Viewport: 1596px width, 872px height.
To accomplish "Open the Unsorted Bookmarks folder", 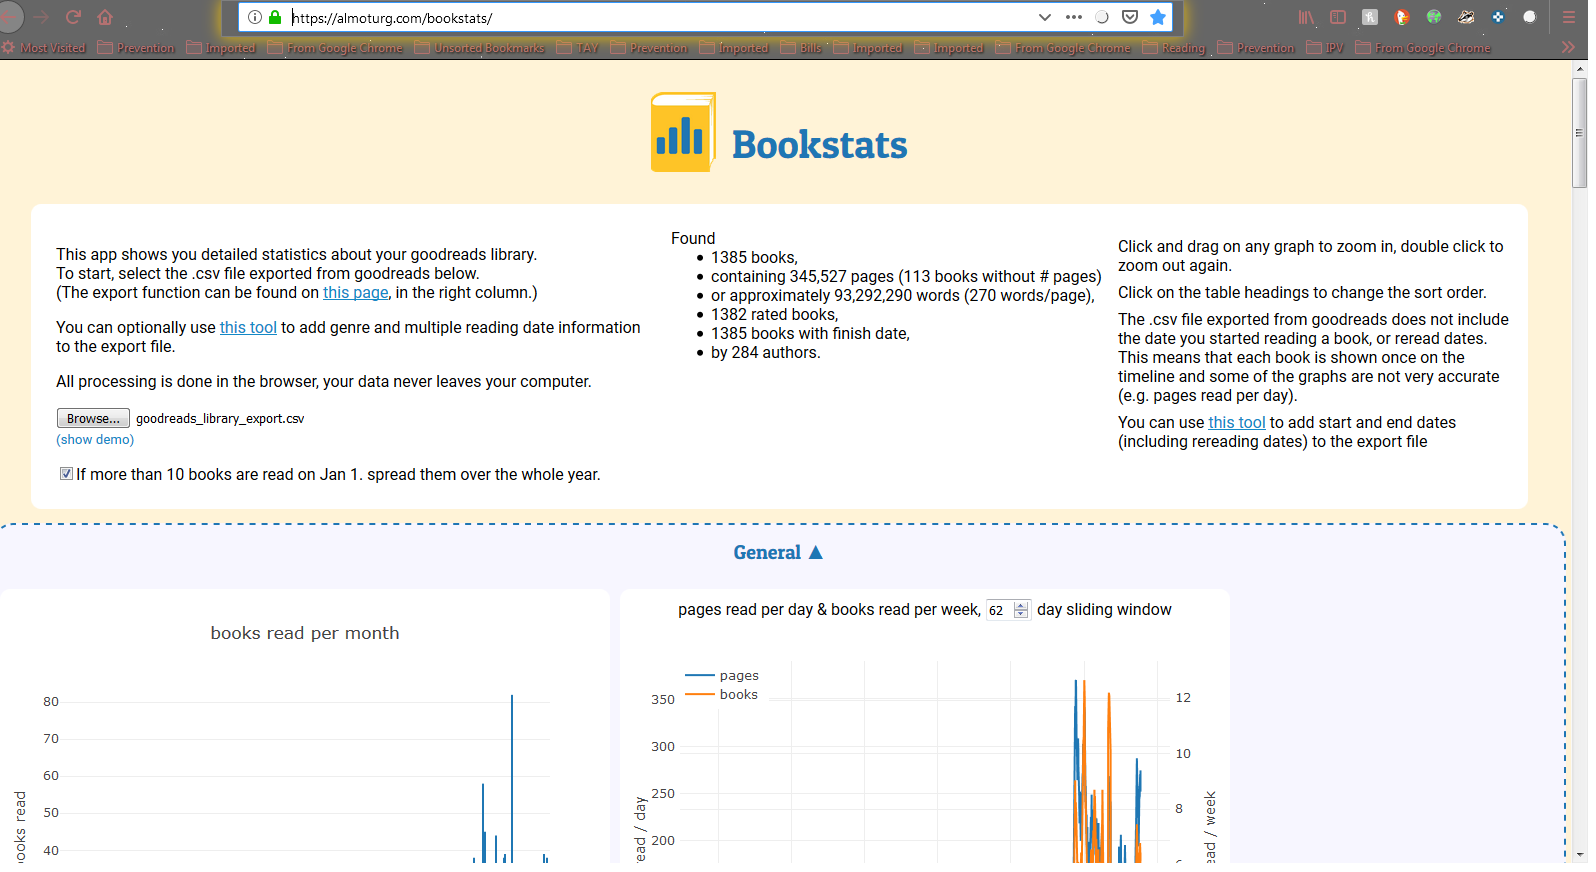I will click(x=479, y=48).
